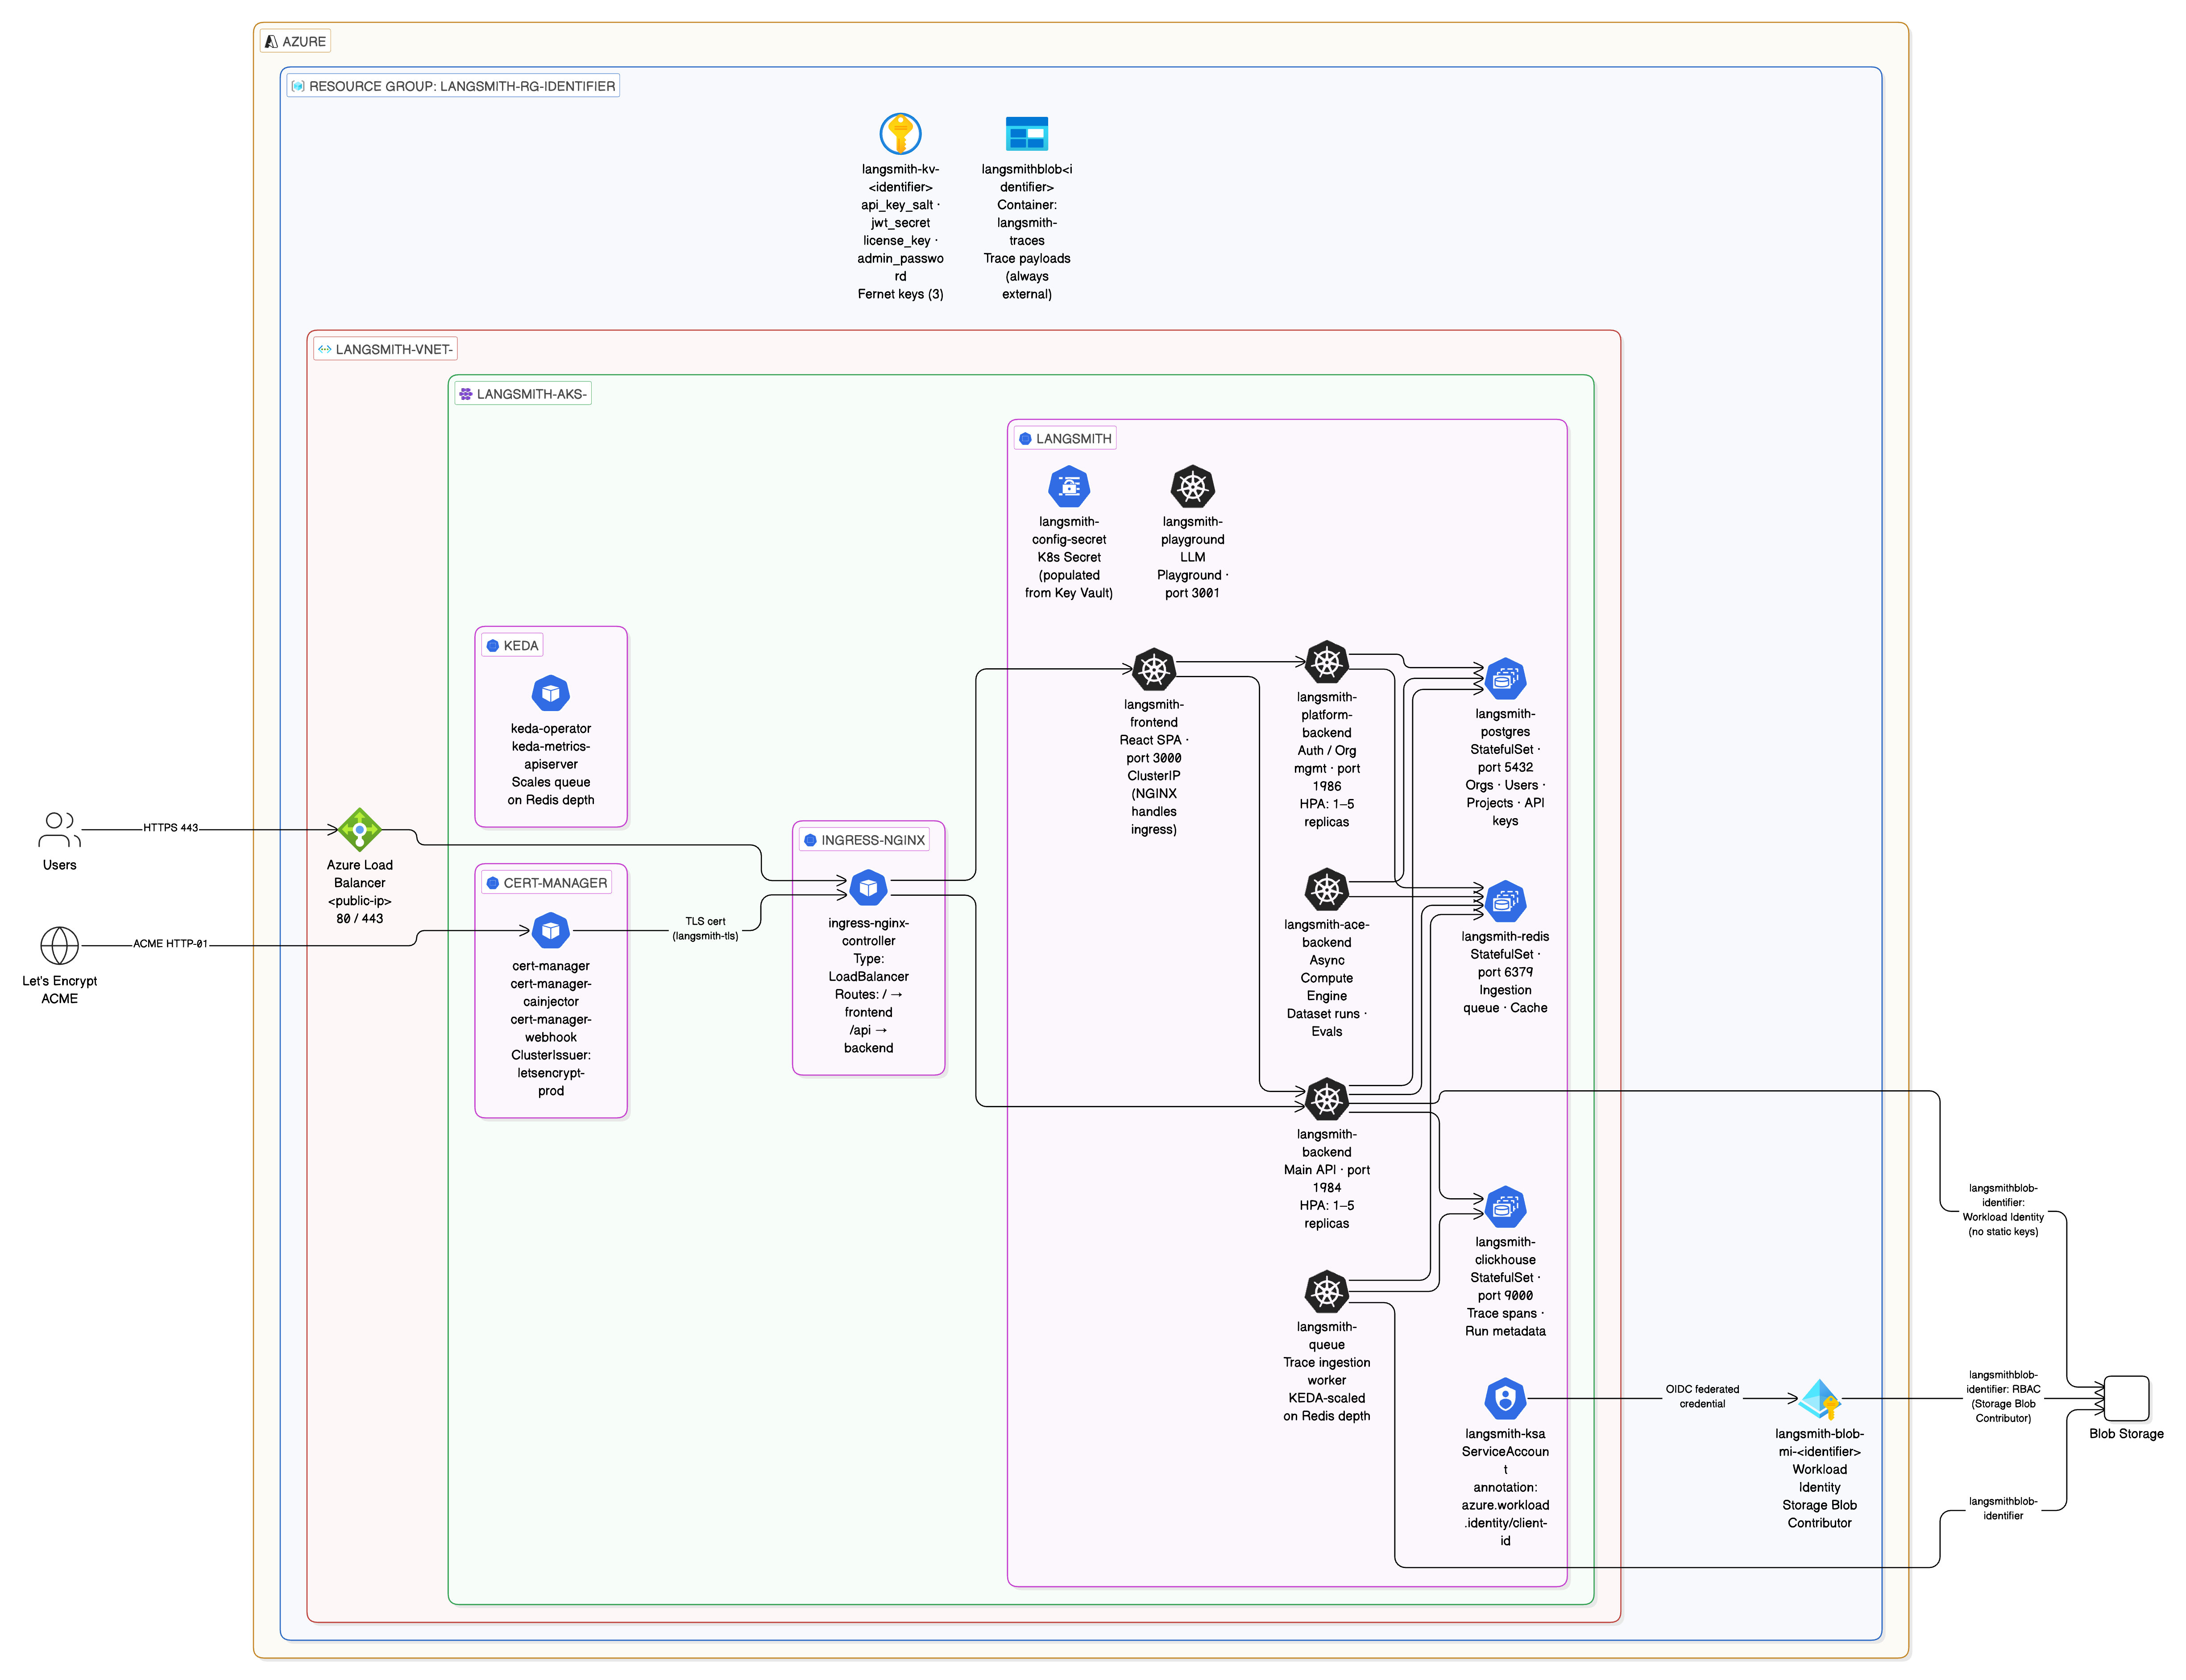
Task: Select the Key Vault Fernet keys (3) description
Action: tap(900, 294)
